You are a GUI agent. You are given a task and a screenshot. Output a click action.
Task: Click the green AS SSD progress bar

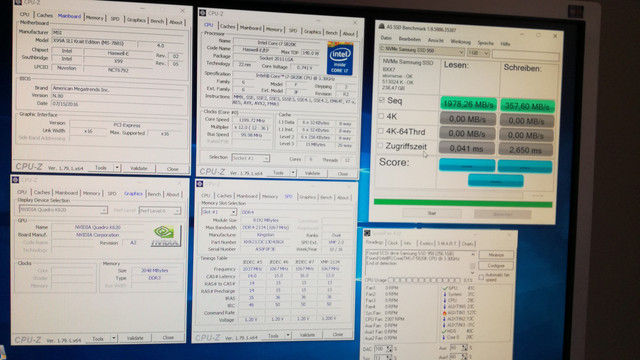[x=463, y=203]
